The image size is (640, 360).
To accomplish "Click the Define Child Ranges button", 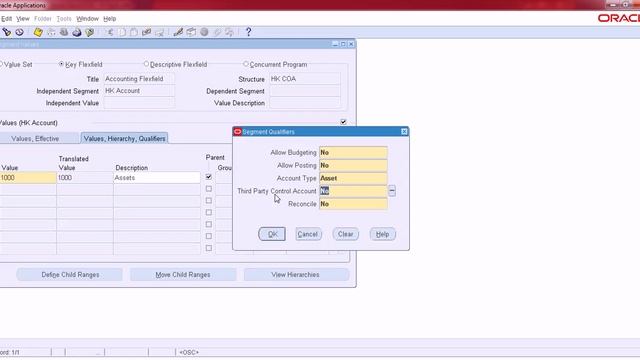I will [70, 275].
